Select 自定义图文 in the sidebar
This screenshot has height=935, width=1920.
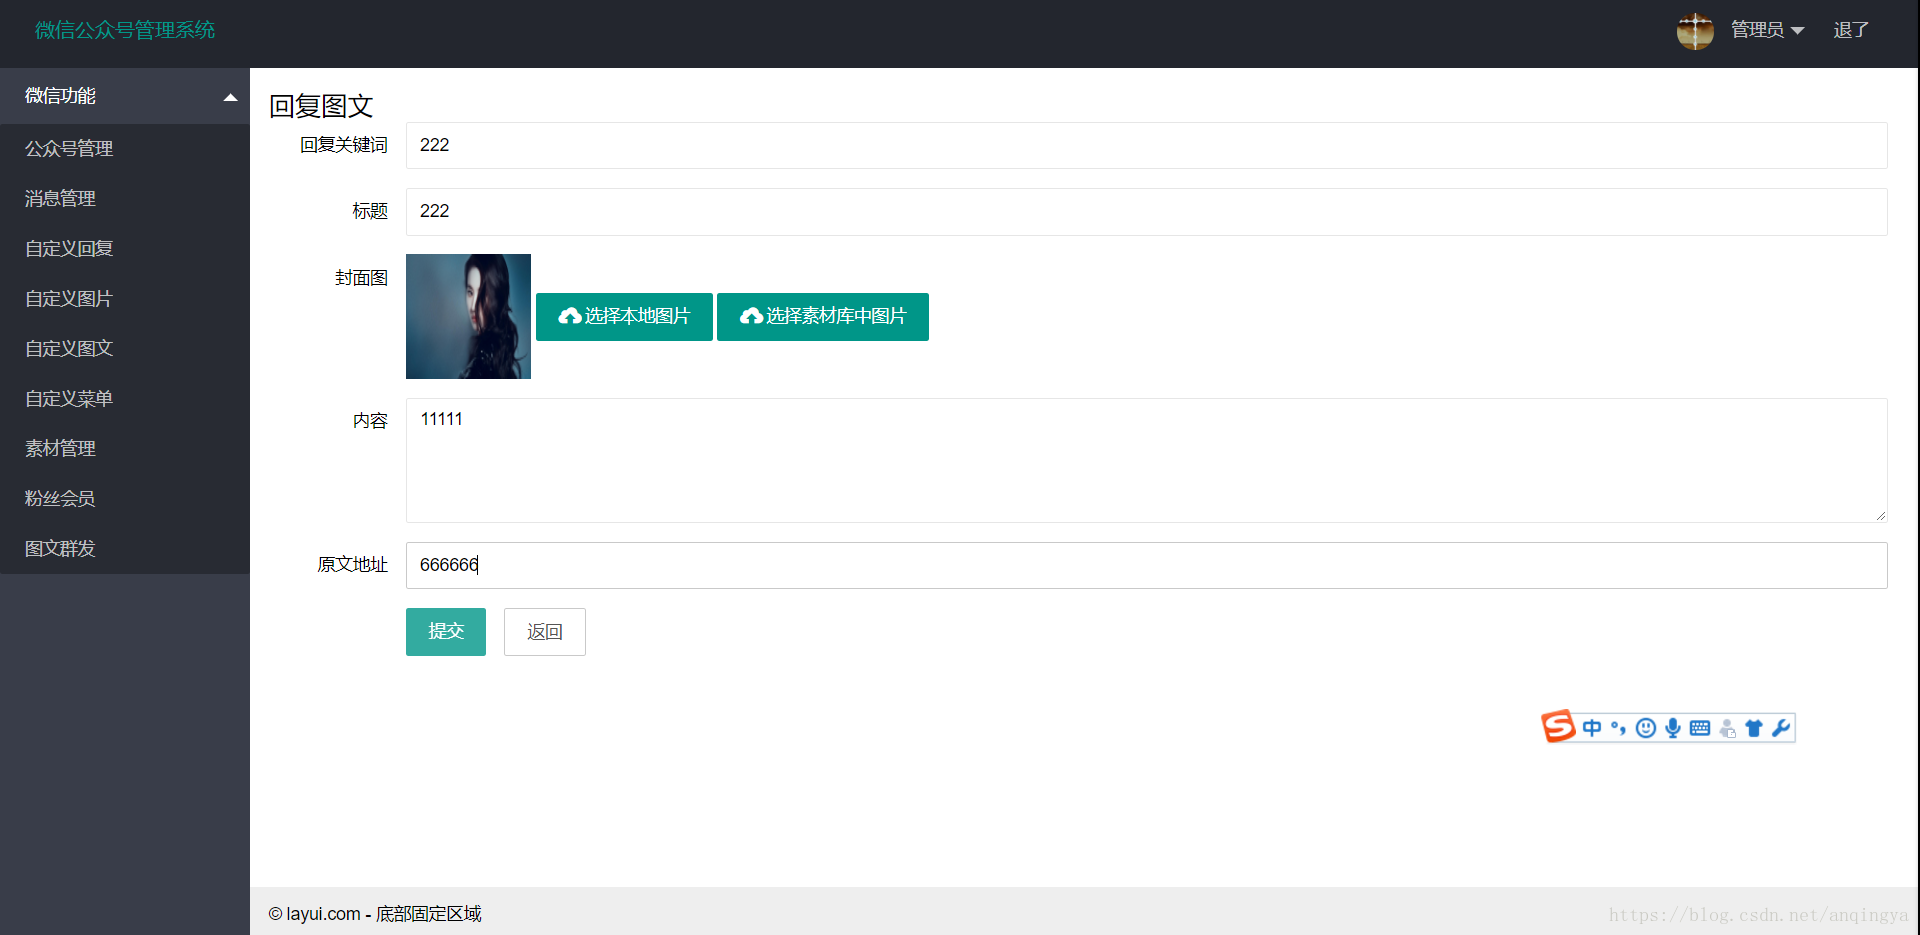(x=125, y=349)
